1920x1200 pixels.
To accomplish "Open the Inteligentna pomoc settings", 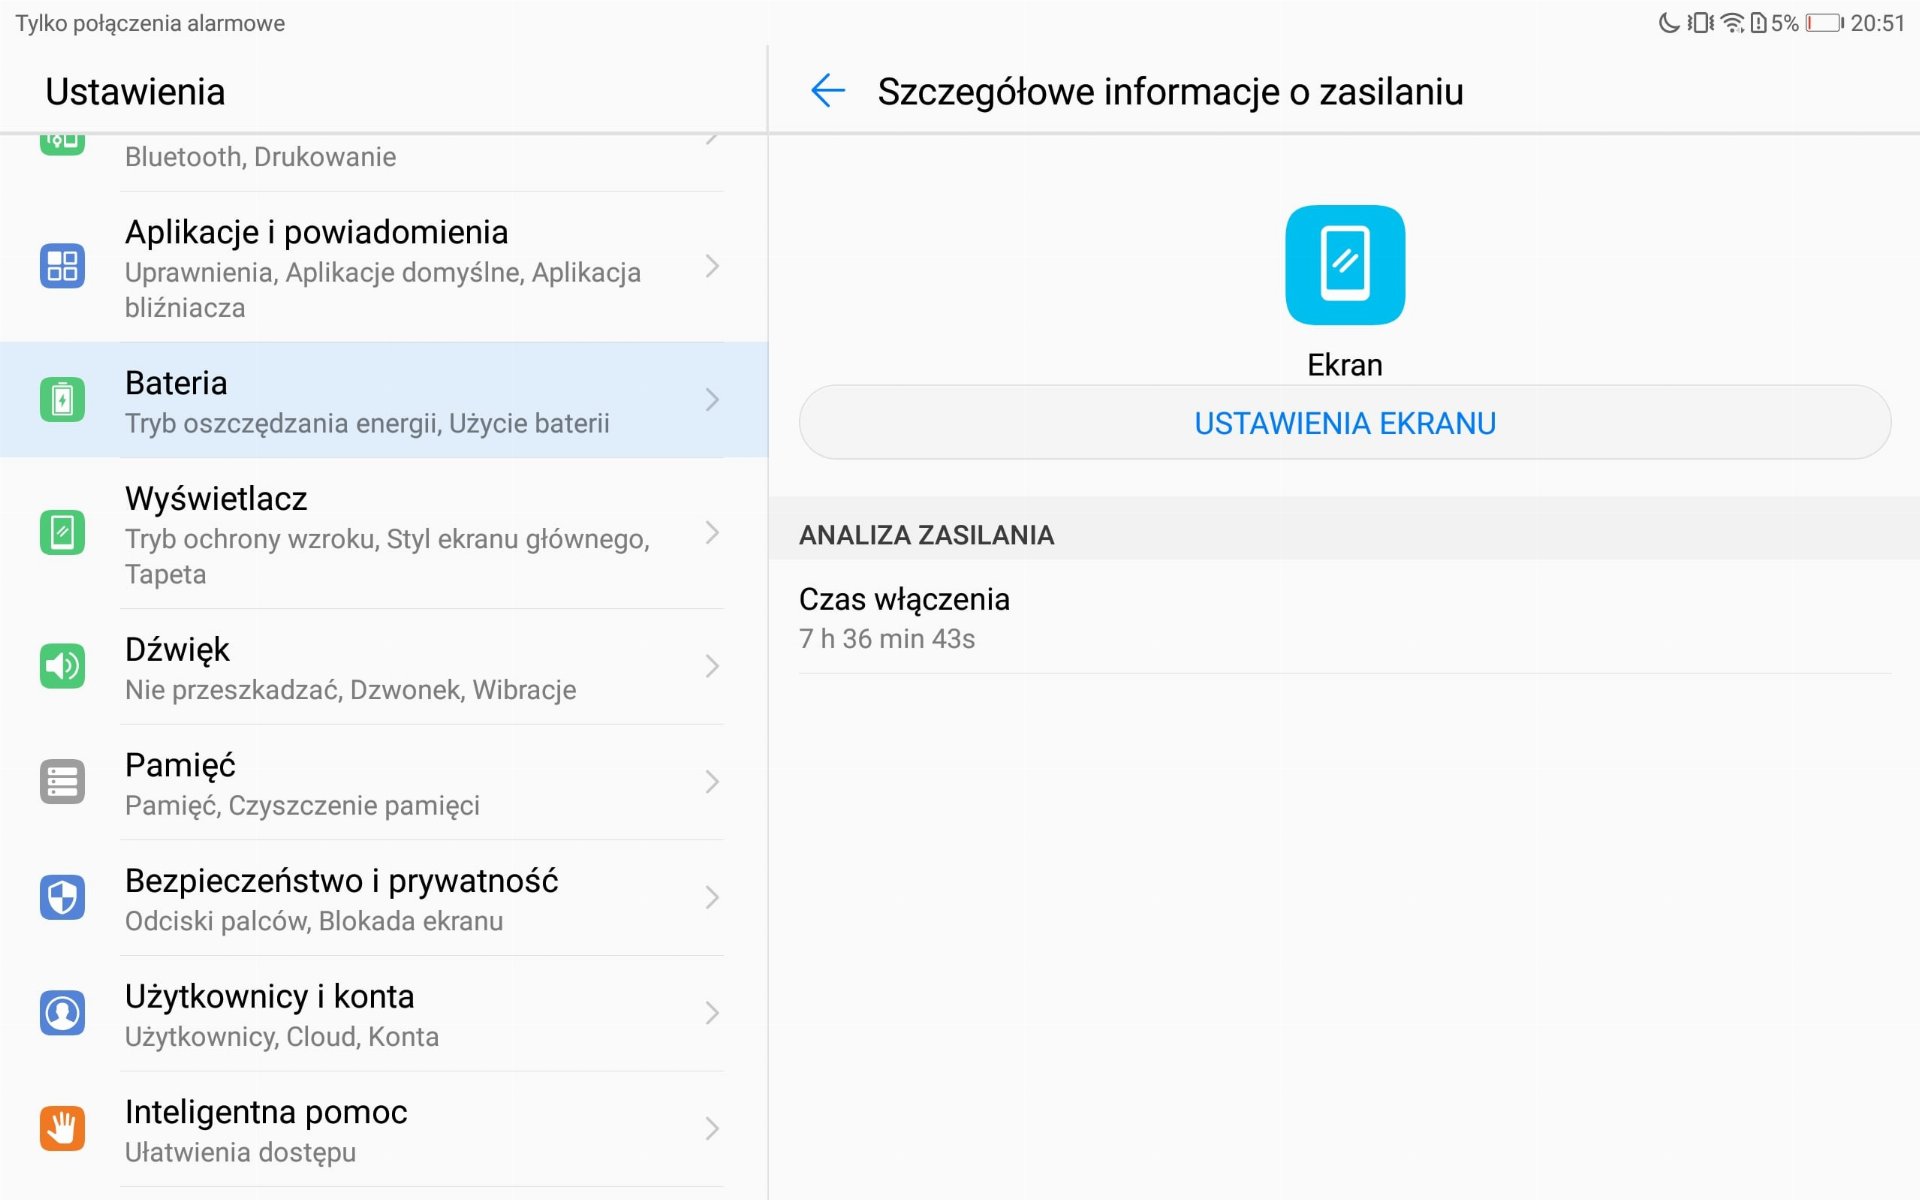I will coord(384,1129).
